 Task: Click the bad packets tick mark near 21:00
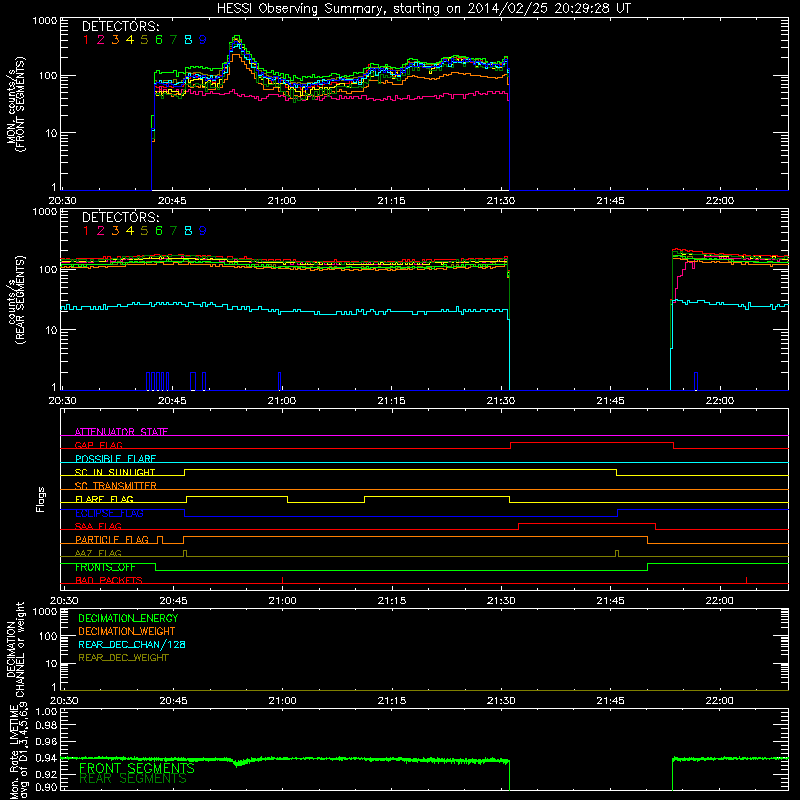282,580
